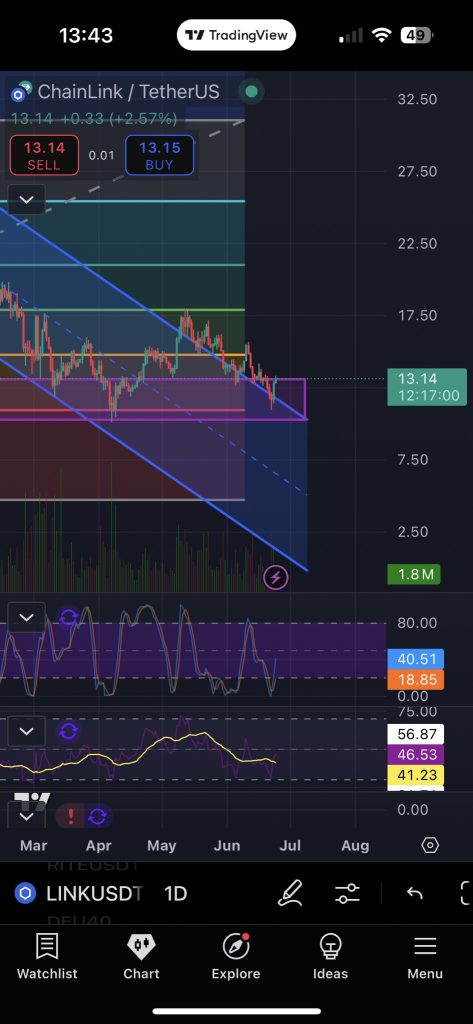
Task: Open the Explore tab
Action: click(x=236, y=957)
